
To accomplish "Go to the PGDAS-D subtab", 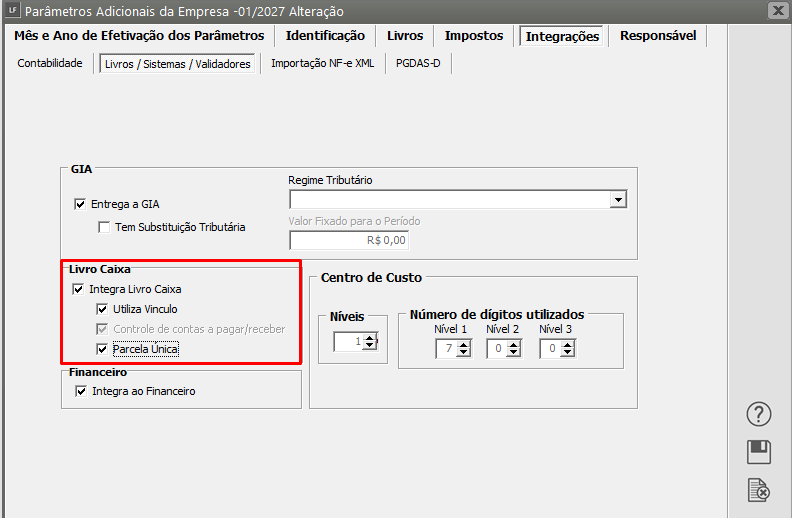I will tap(419, 63).
